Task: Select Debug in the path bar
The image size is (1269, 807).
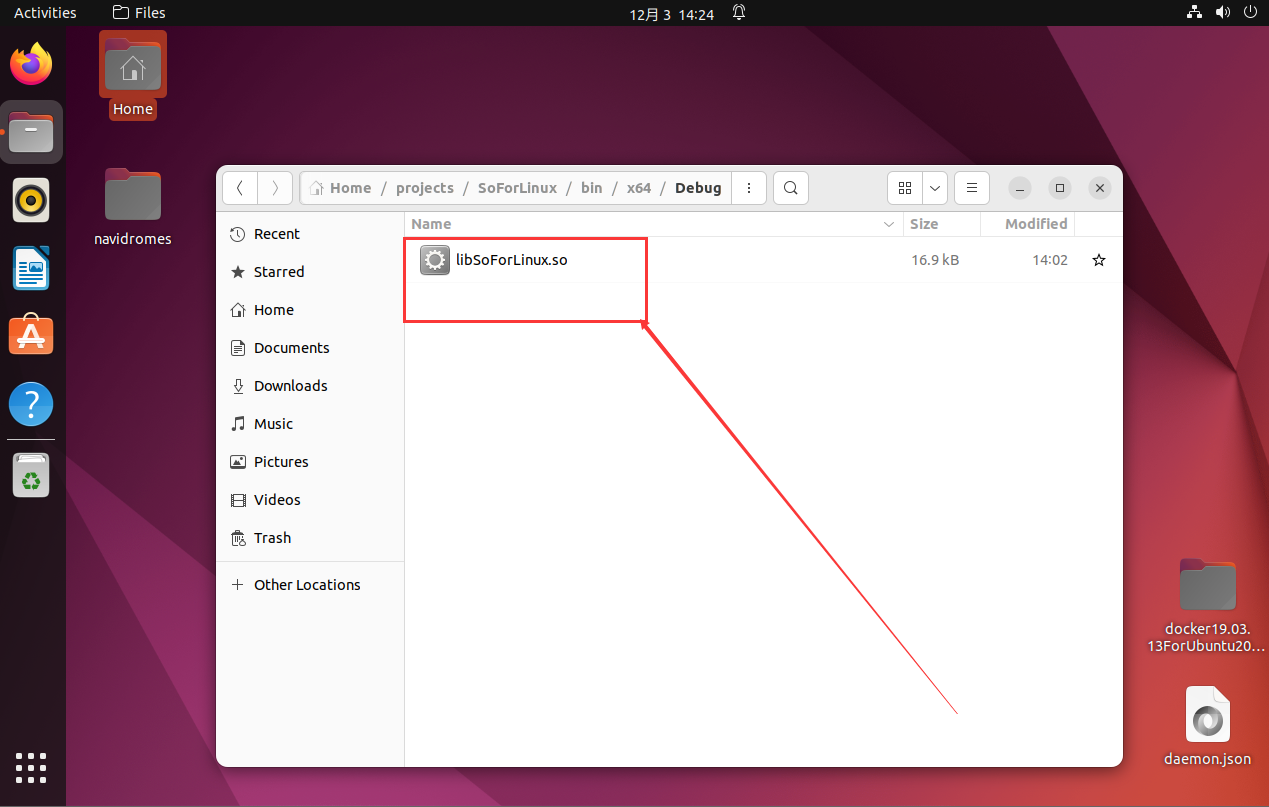Action: point(698,188)
